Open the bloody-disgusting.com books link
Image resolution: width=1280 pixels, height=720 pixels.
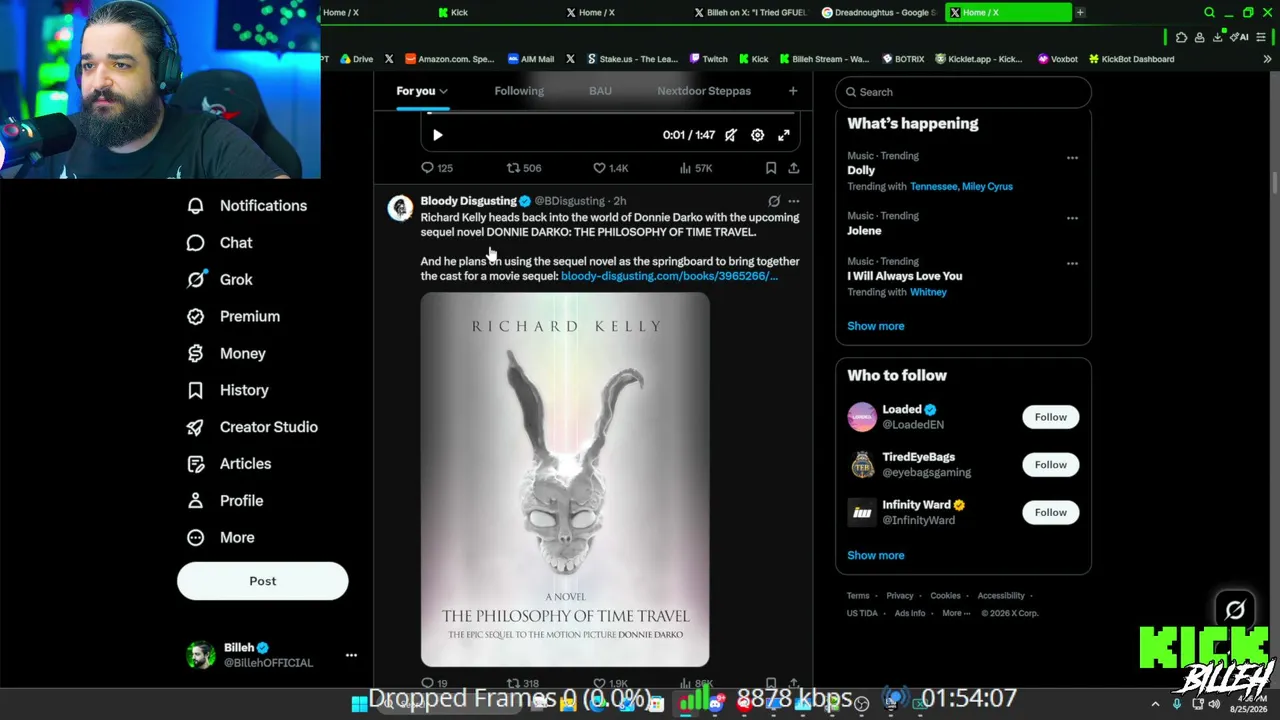pyautogui.click(x=669, y=276)
